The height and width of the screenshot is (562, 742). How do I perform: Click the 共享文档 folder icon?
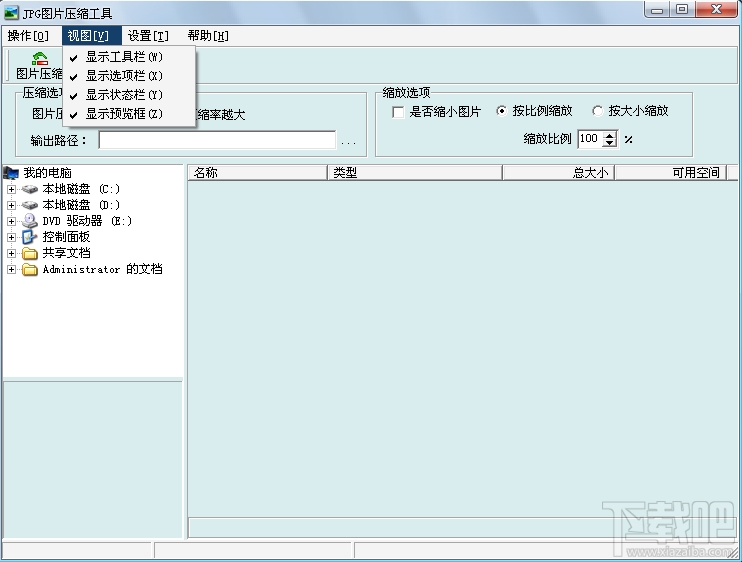30,254
